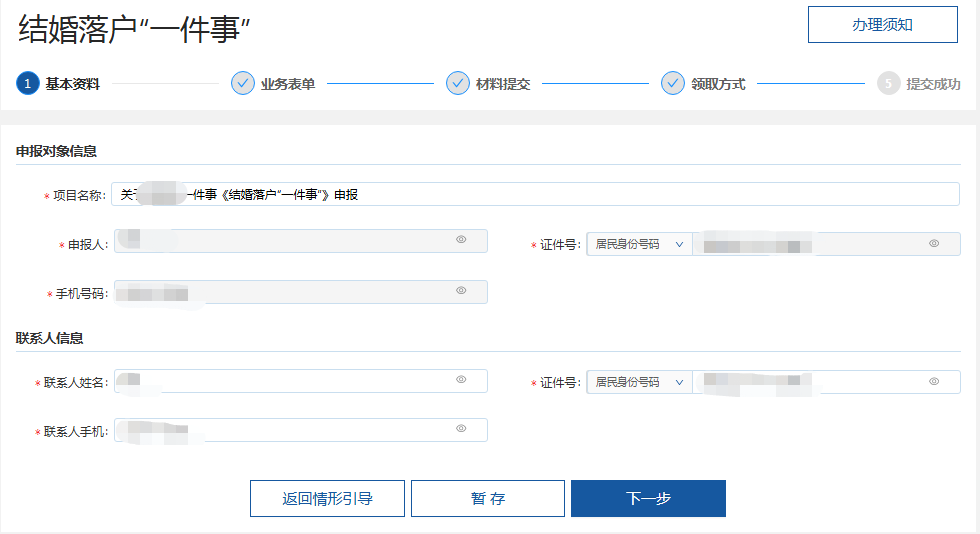Screen dimensions: 980x534
Task: Click 暂存 to save the draft
Action: click(x=488, y=498)
